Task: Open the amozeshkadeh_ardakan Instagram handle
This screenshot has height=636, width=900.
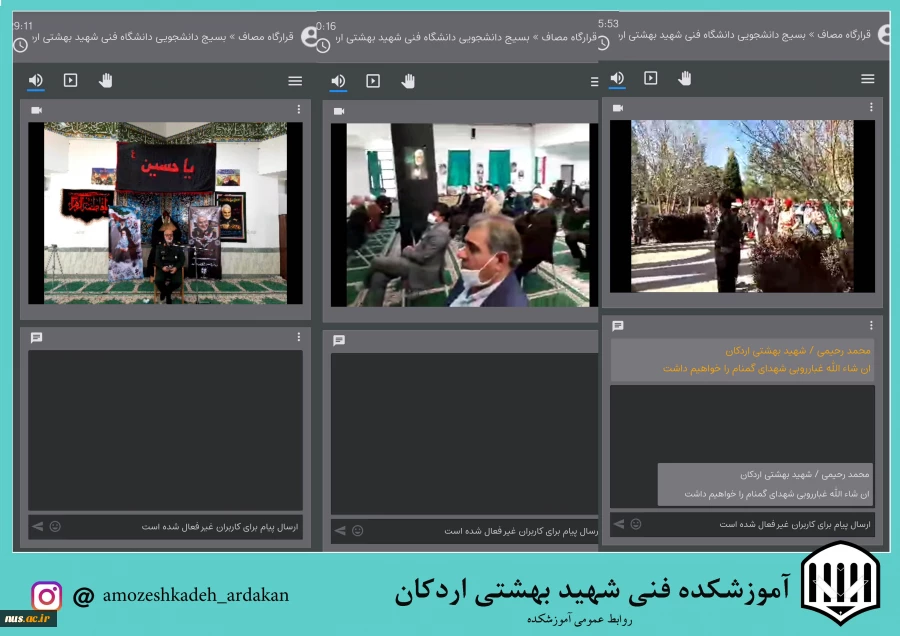Action: (x=195, y=596)
